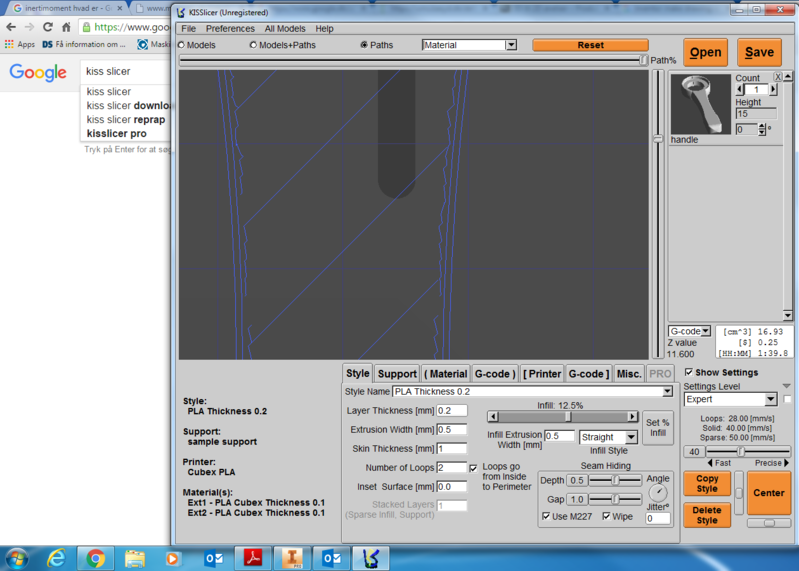Open the All Models menu
Viewport: 799px width, 571px height.
coord(285,29)
